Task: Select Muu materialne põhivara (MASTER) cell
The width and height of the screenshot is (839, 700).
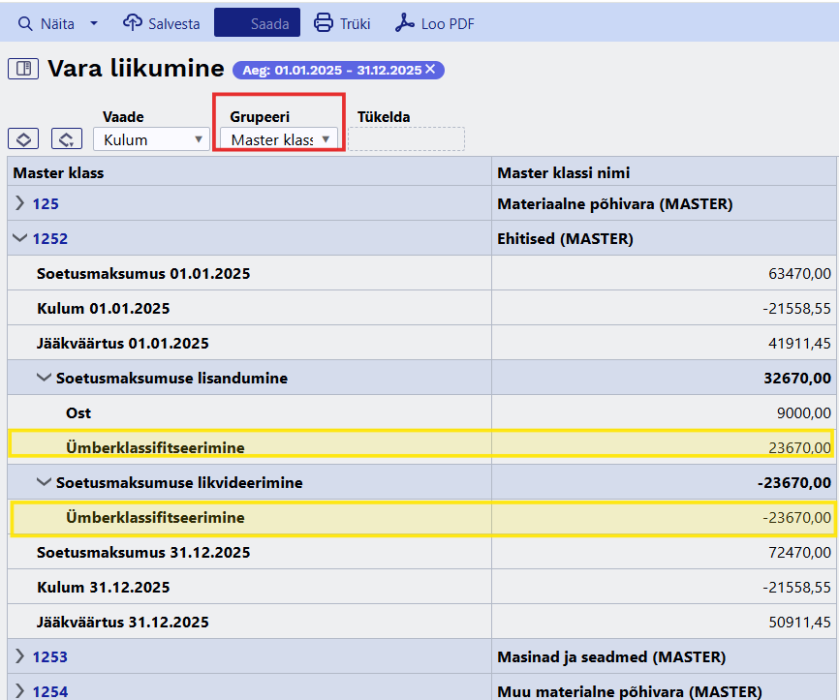Action: [x=663, y=688]
